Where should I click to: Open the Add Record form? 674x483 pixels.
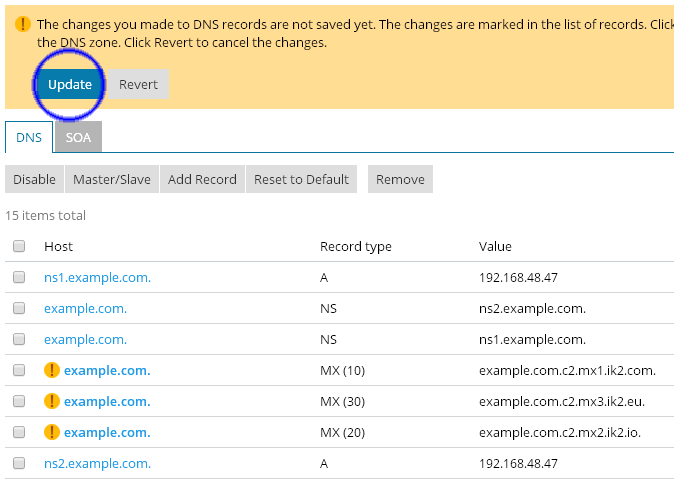[x=202, y=179]
